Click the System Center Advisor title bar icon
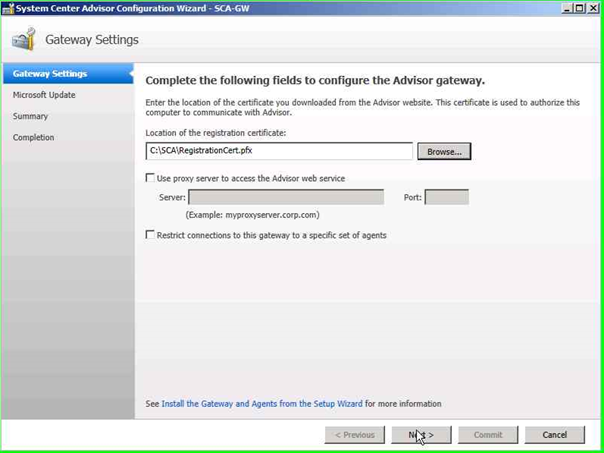The height and width of the screenshot is (453, 604). [x=8, y=8]
